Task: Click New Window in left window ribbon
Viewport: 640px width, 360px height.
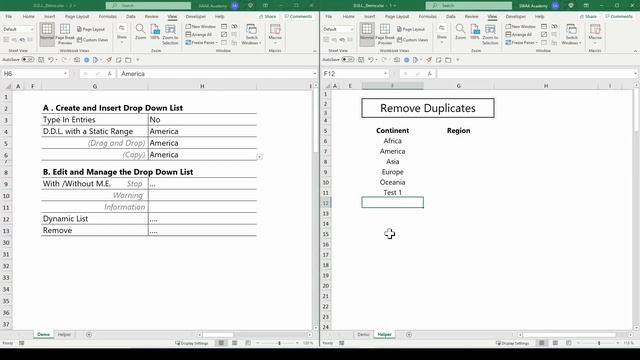Action: [x=200, y=27]
